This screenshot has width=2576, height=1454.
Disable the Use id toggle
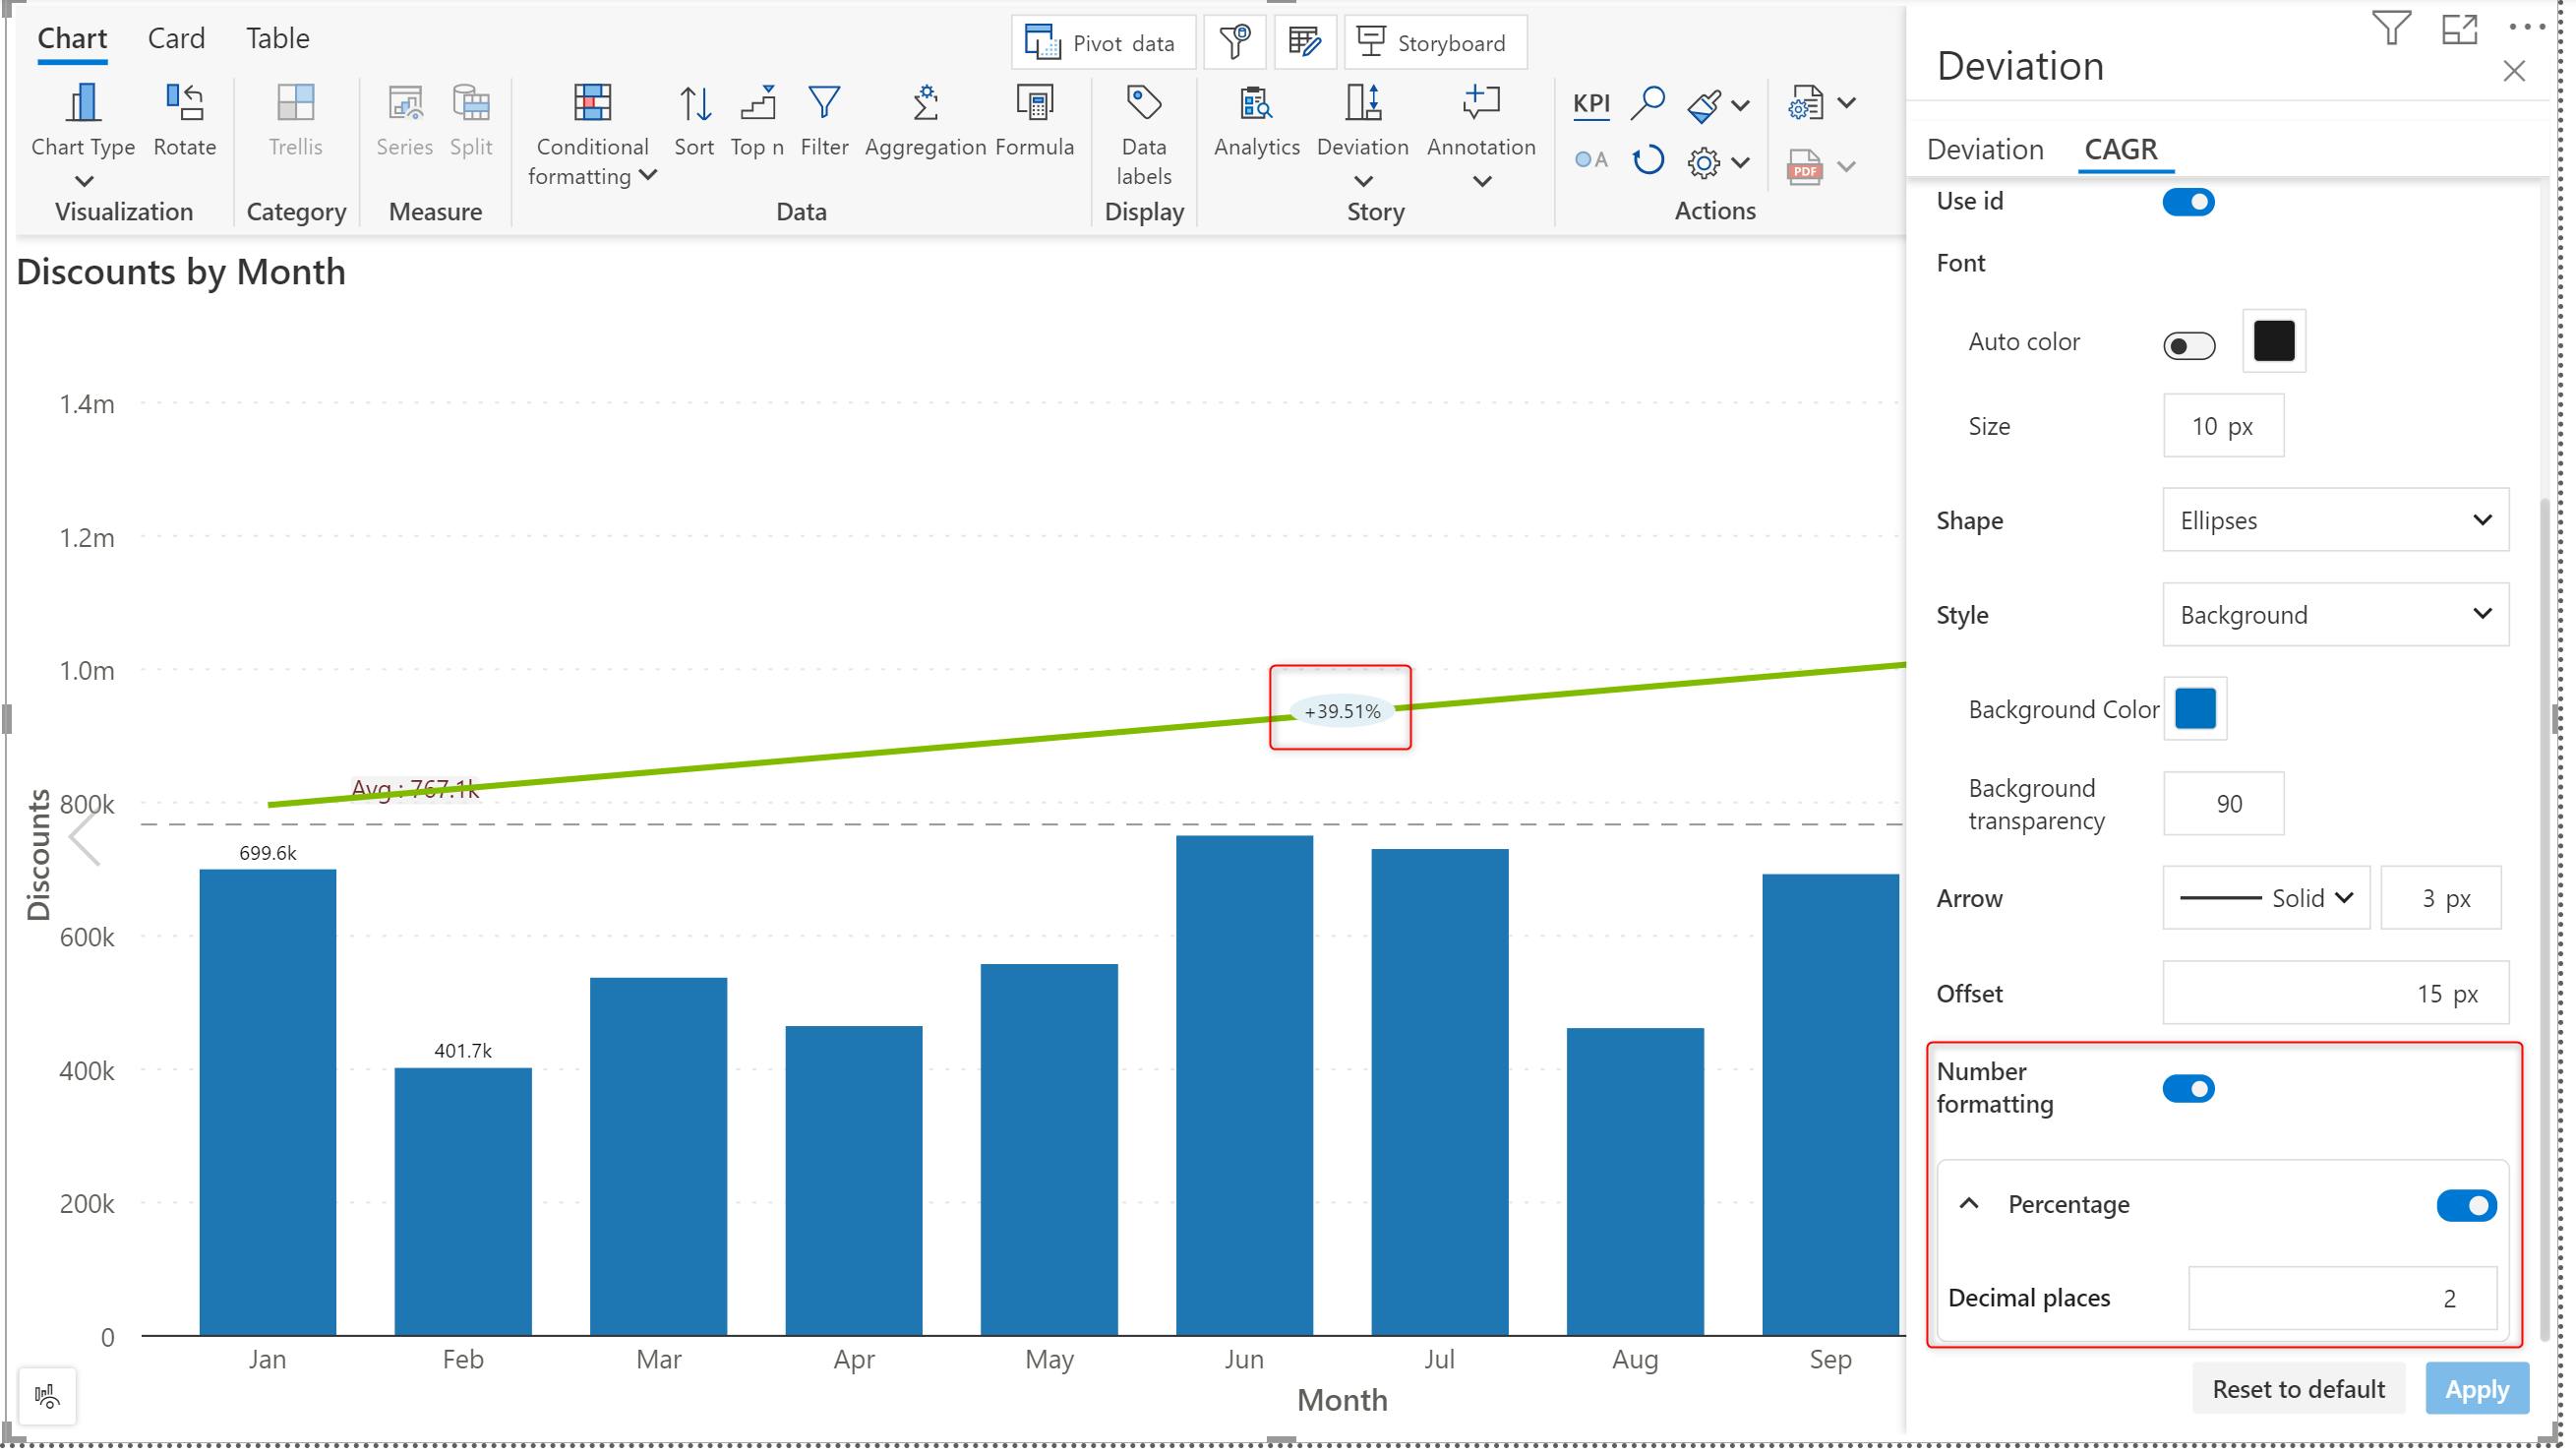[x=2188, y=202]
